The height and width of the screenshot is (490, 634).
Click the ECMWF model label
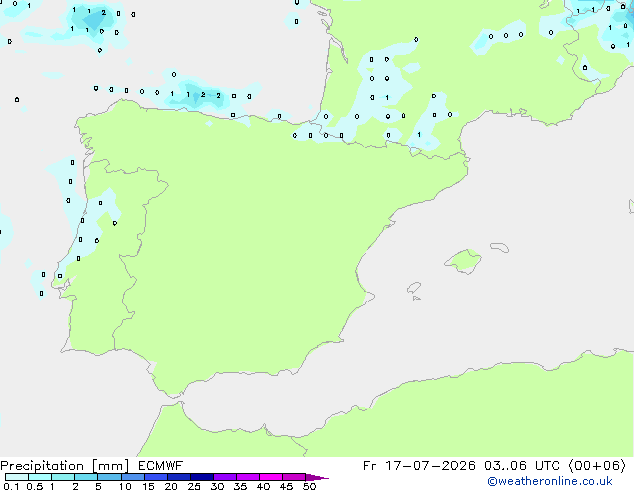pyautogui.click(x=161, y=466)
